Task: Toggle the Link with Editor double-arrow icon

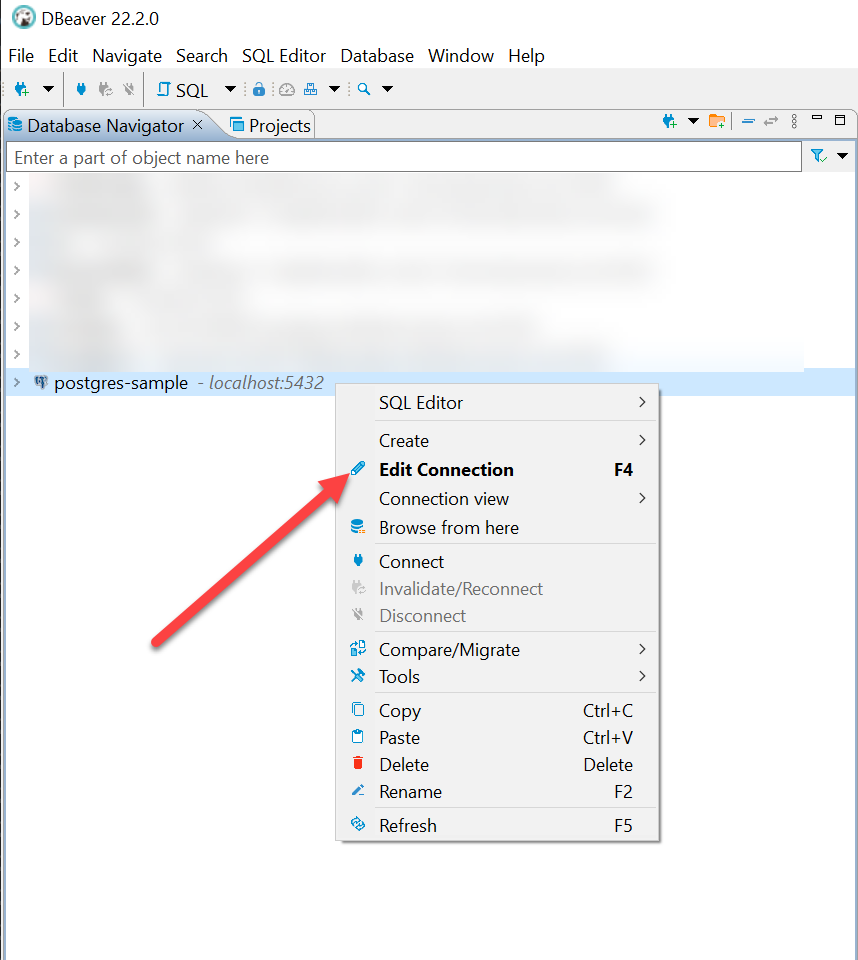Action: (771, 121)
